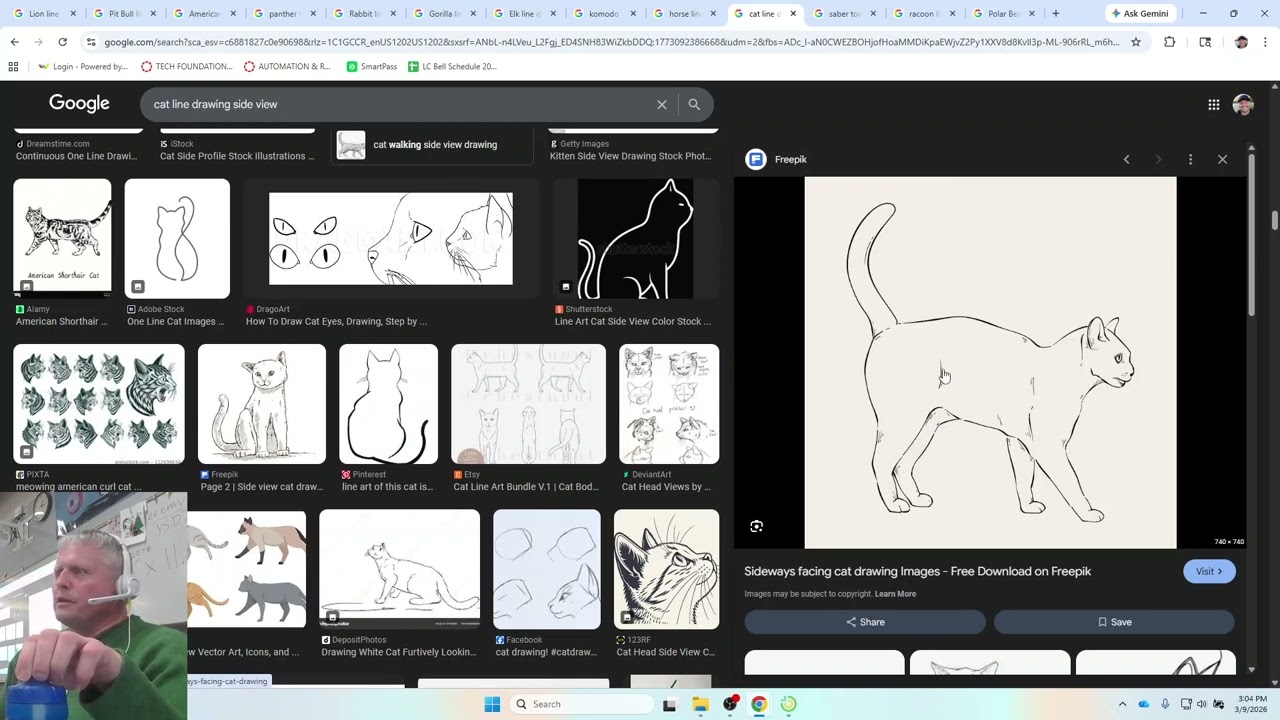The height and width of the screenshot is (720, 1280).
Task: Open the Windows Start menu
Action: tap(492, 704)
